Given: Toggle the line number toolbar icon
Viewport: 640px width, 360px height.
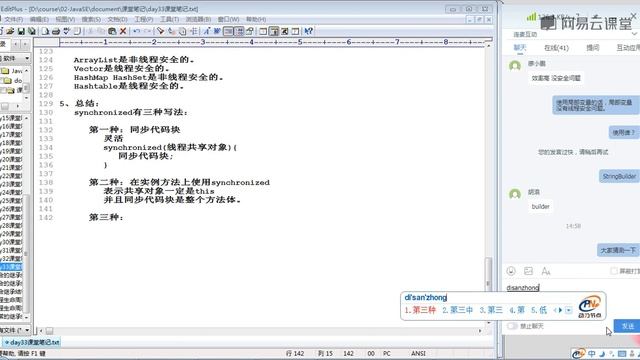Looking at the screenshot, I should (x=239, y=31).
